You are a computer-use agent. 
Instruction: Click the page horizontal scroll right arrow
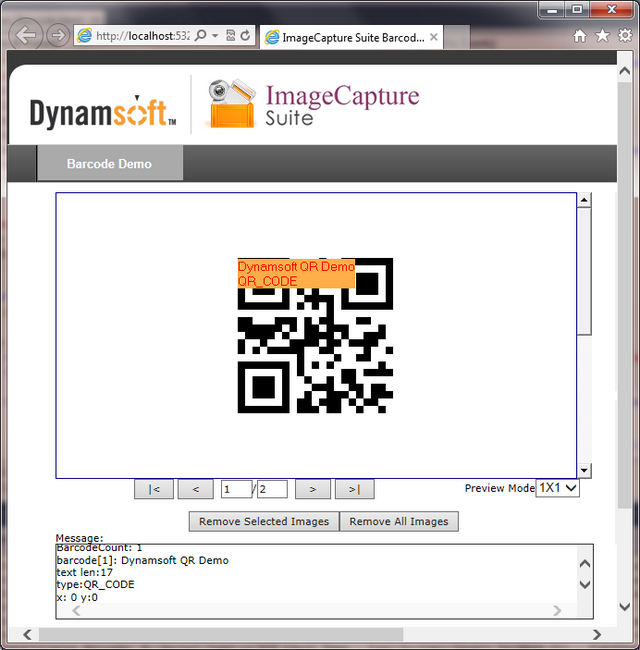click(597, 634)
